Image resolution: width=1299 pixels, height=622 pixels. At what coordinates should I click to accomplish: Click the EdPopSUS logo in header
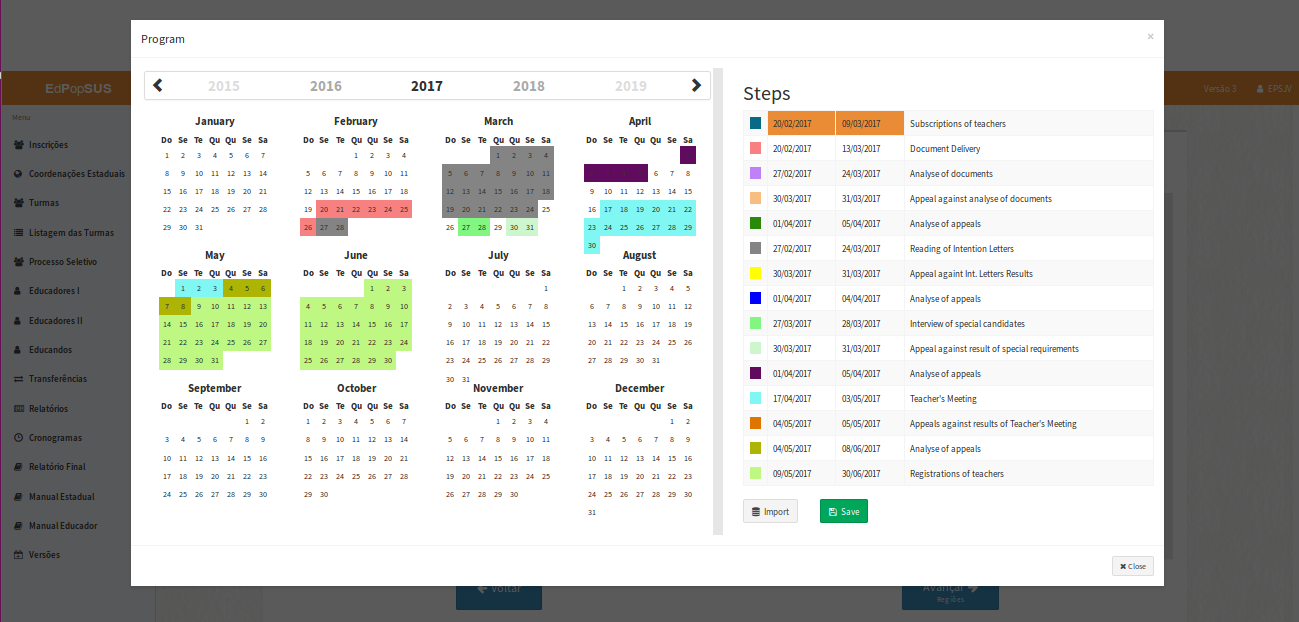(x=78, y=89)
